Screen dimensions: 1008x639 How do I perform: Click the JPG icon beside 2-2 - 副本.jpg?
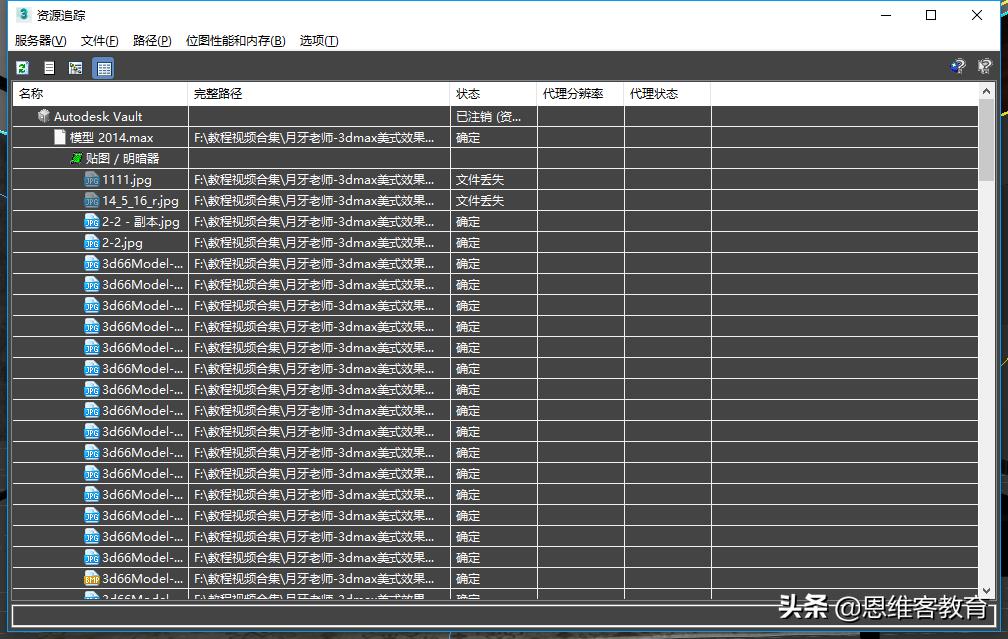[x=91, y=222]
